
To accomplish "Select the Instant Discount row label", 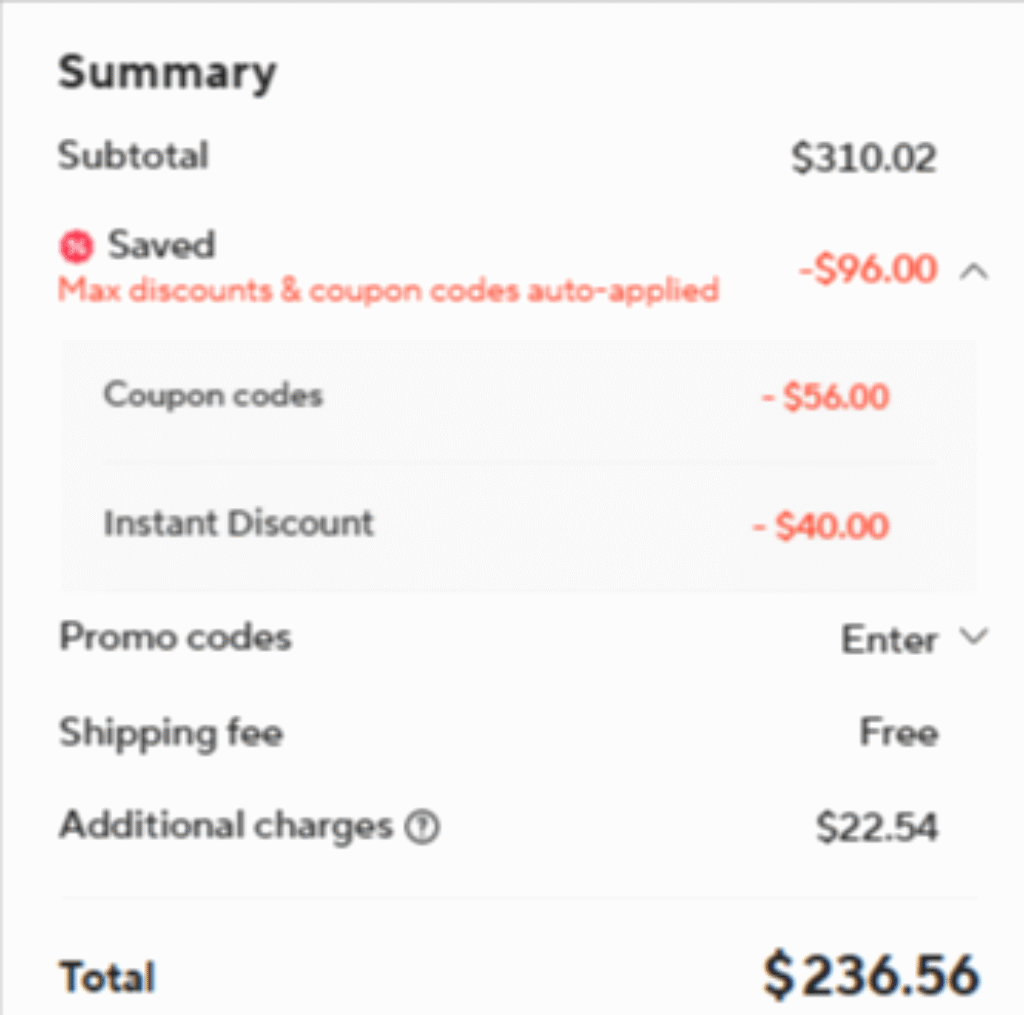I will pyautogui.click(x=238, y=523).
